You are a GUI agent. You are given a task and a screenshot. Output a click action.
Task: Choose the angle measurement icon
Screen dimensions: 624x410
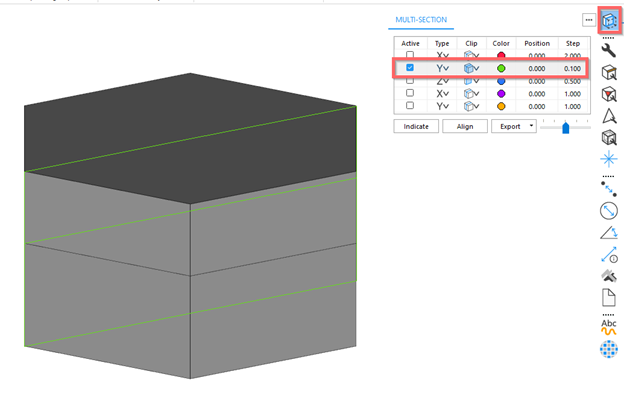click(x=608, y=233)
